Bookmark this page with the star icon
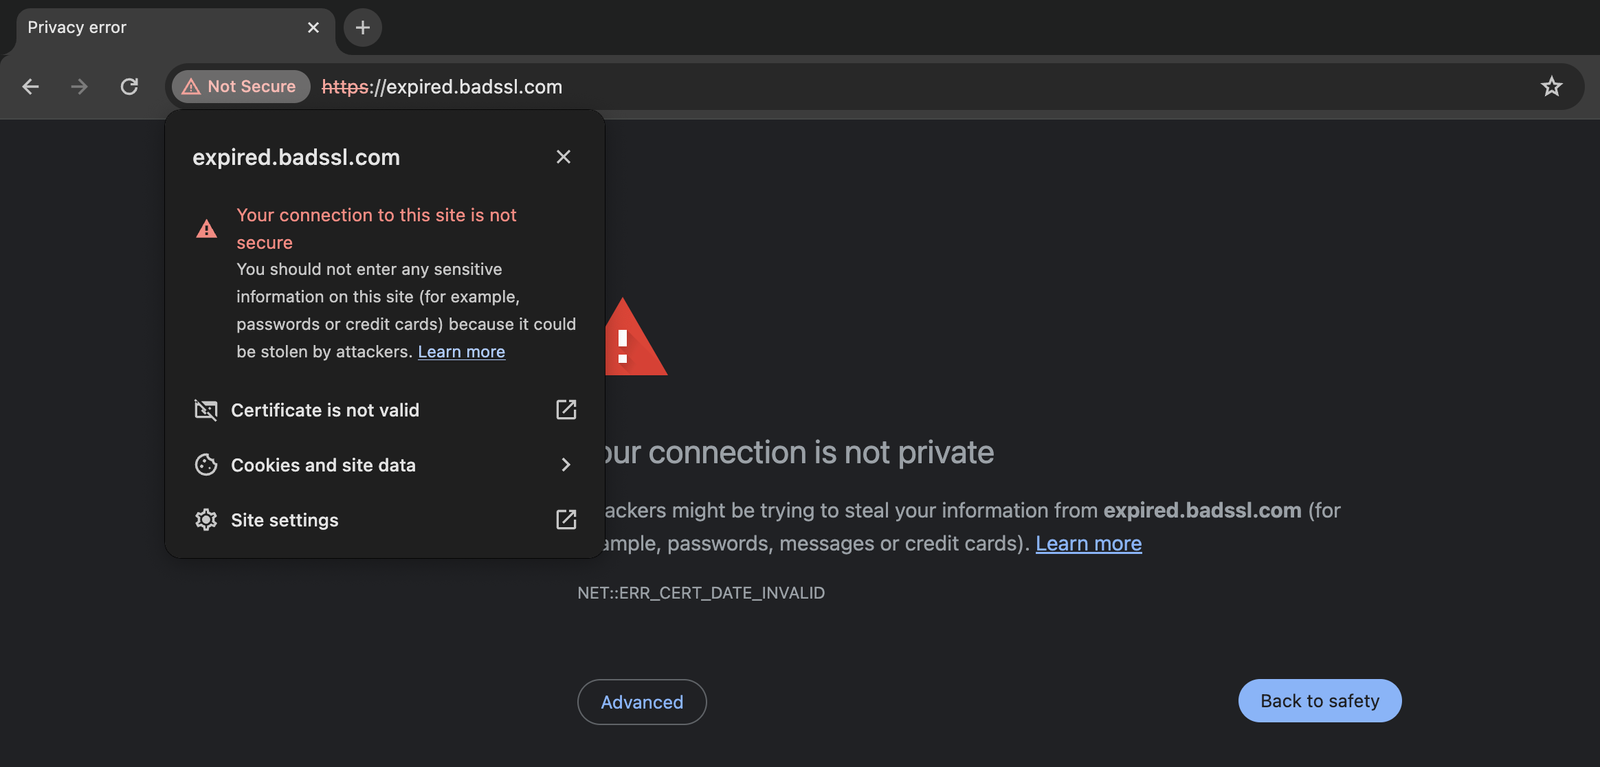This screenshot has height=767, width=1600. (x=1551, y=87)
